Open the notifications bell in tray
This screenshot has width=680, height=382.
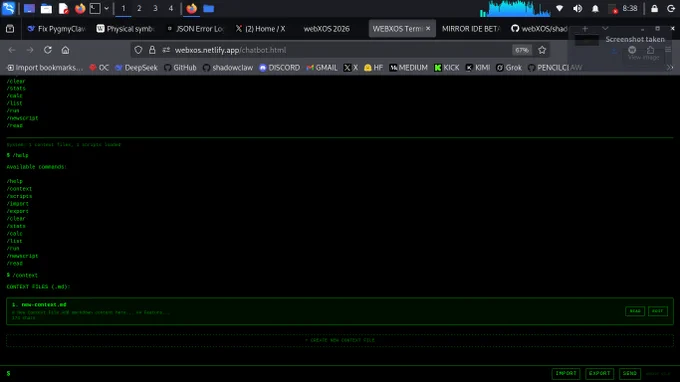pyautogui.click(x=595, y=9)
